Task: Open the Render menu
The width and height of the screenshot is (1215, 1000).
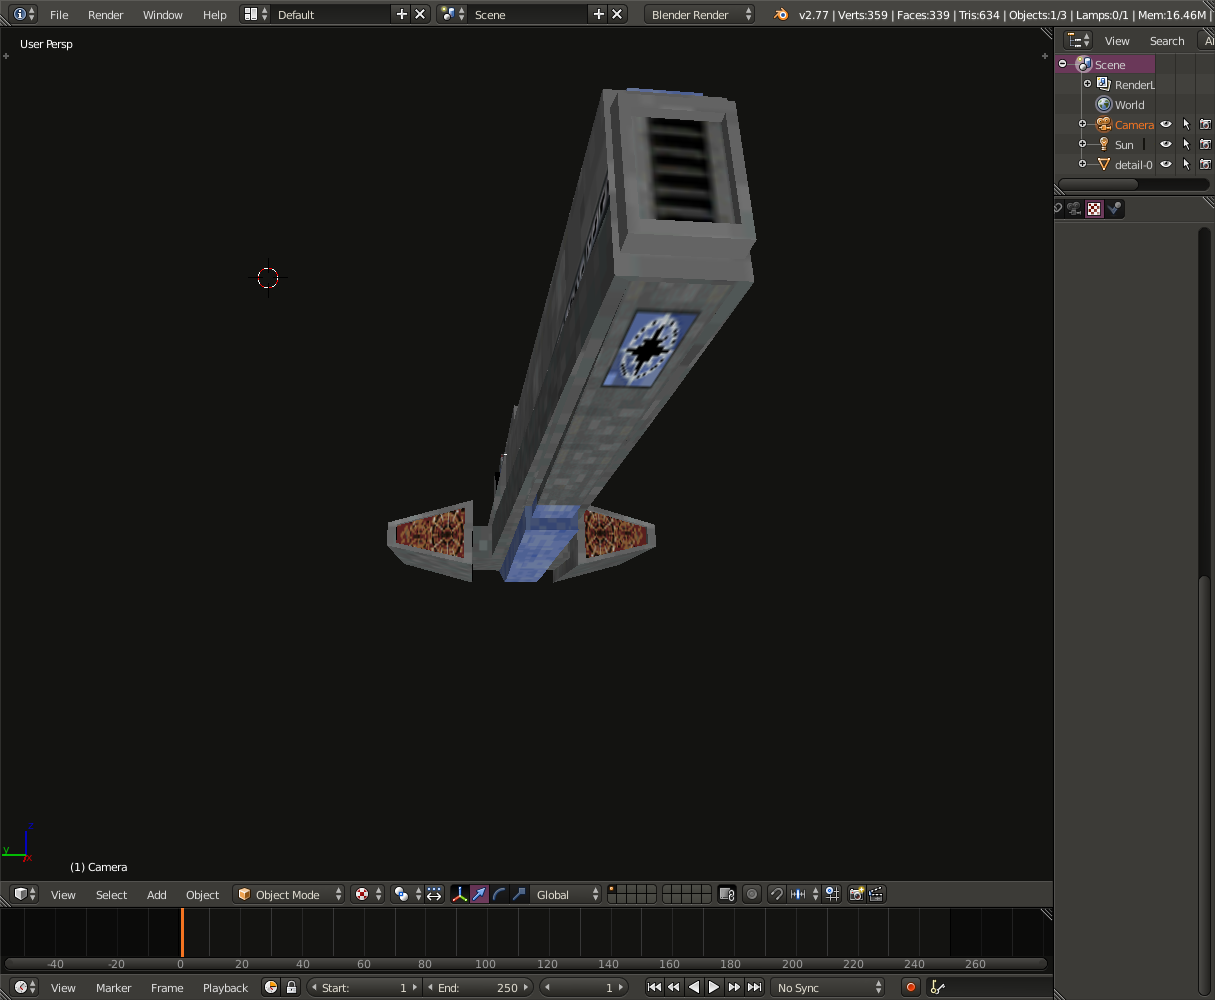Action: 105,14
